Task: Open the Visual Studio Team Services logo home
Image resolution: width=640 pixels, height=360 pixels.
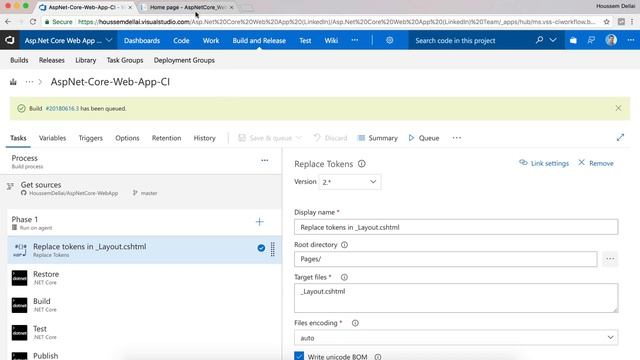Action: pos(9,40)
